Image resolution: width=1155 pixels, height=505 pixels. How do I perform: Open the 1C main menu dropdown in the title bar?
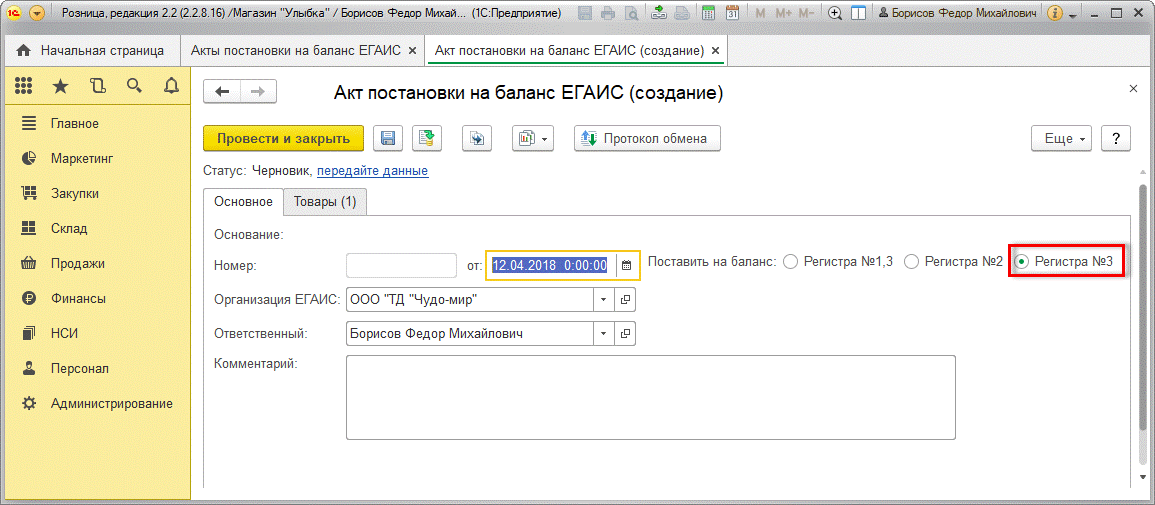click(x=36, y=13)
